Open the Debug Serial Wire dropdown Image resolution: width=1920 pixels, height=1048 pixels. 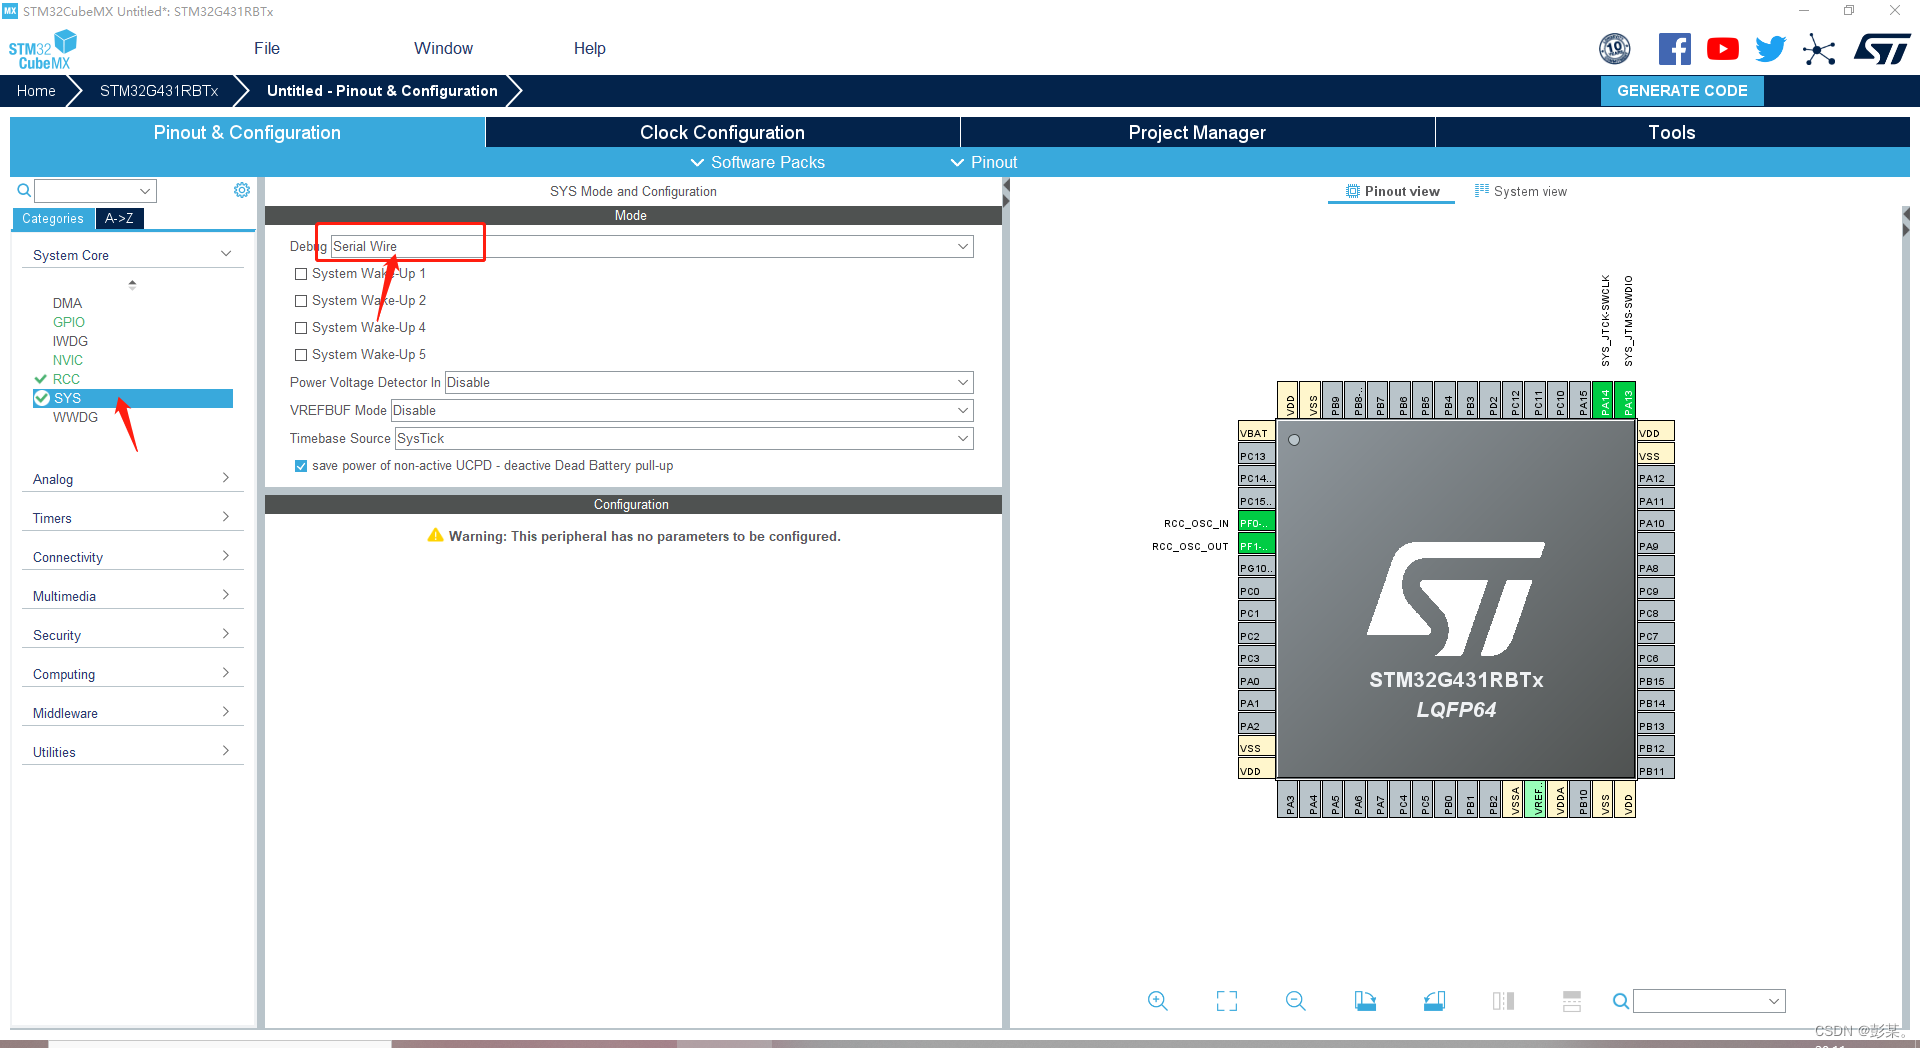[x=652, y=246]
